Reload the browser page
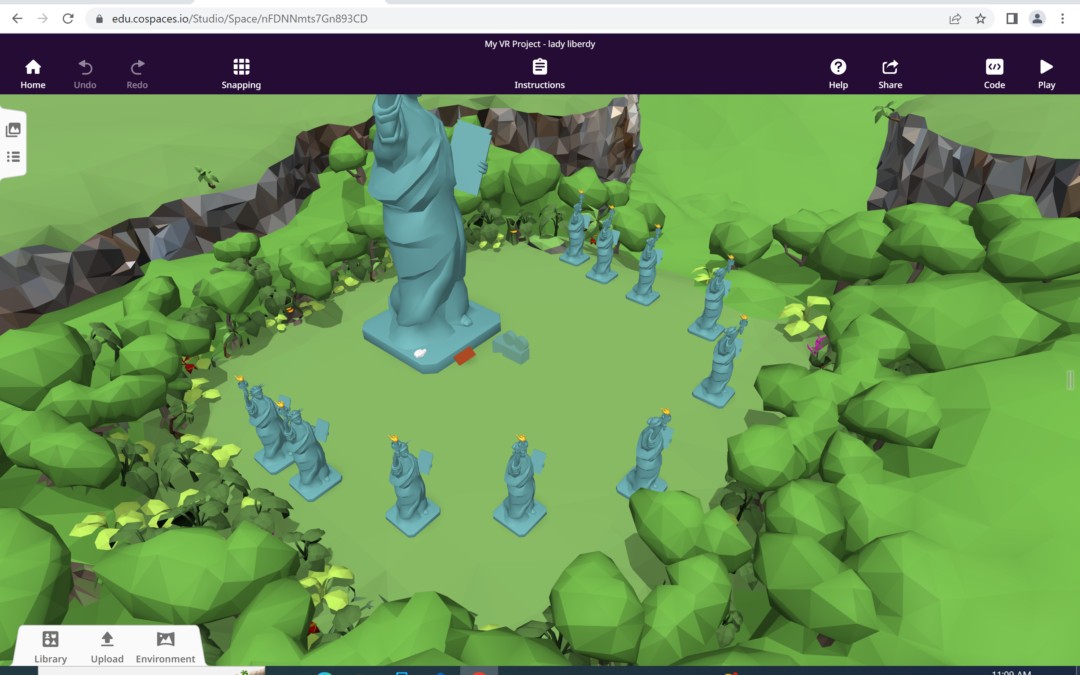This screenshot has height=675, width=1080. pos(68,19)
